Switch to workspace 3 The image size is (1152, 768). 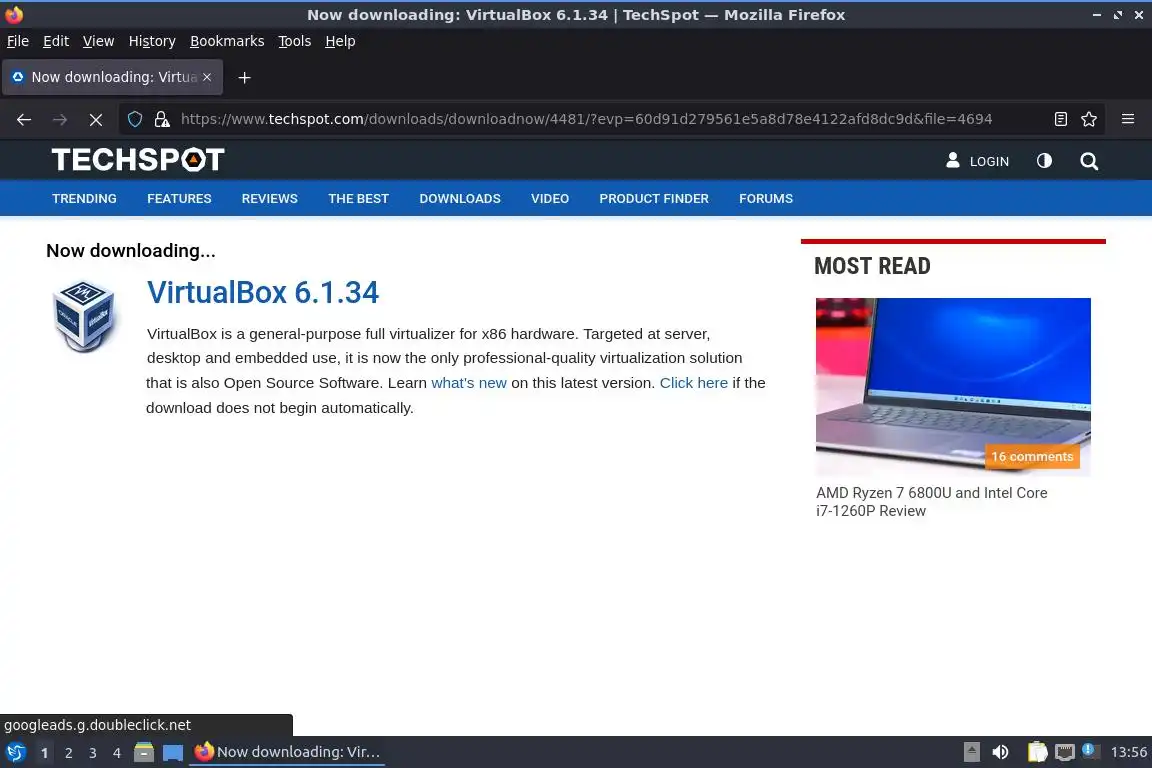click(x=93, y=753)
